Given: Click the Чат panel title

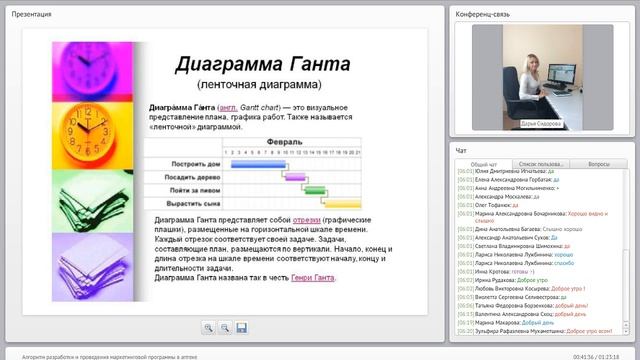Looking at the screenshot, I should [461, 151].
